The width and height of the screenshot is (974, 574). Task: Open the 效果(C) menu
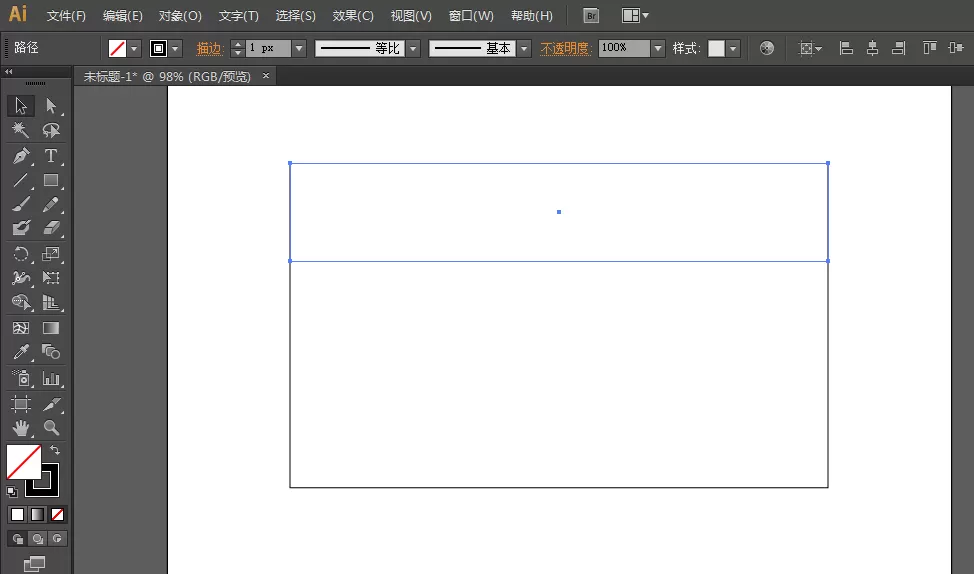353,16
